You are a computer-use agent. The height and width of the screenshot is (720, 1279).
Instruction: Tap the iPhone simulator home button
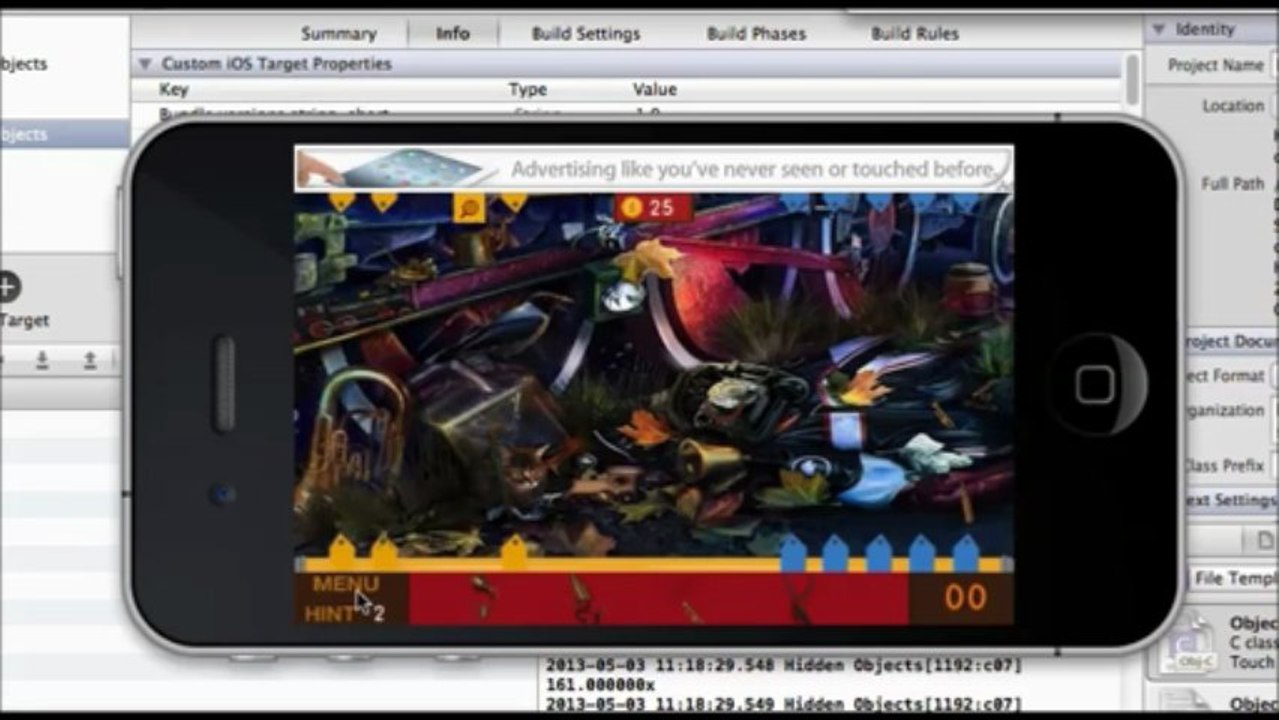pos(1095,384)
